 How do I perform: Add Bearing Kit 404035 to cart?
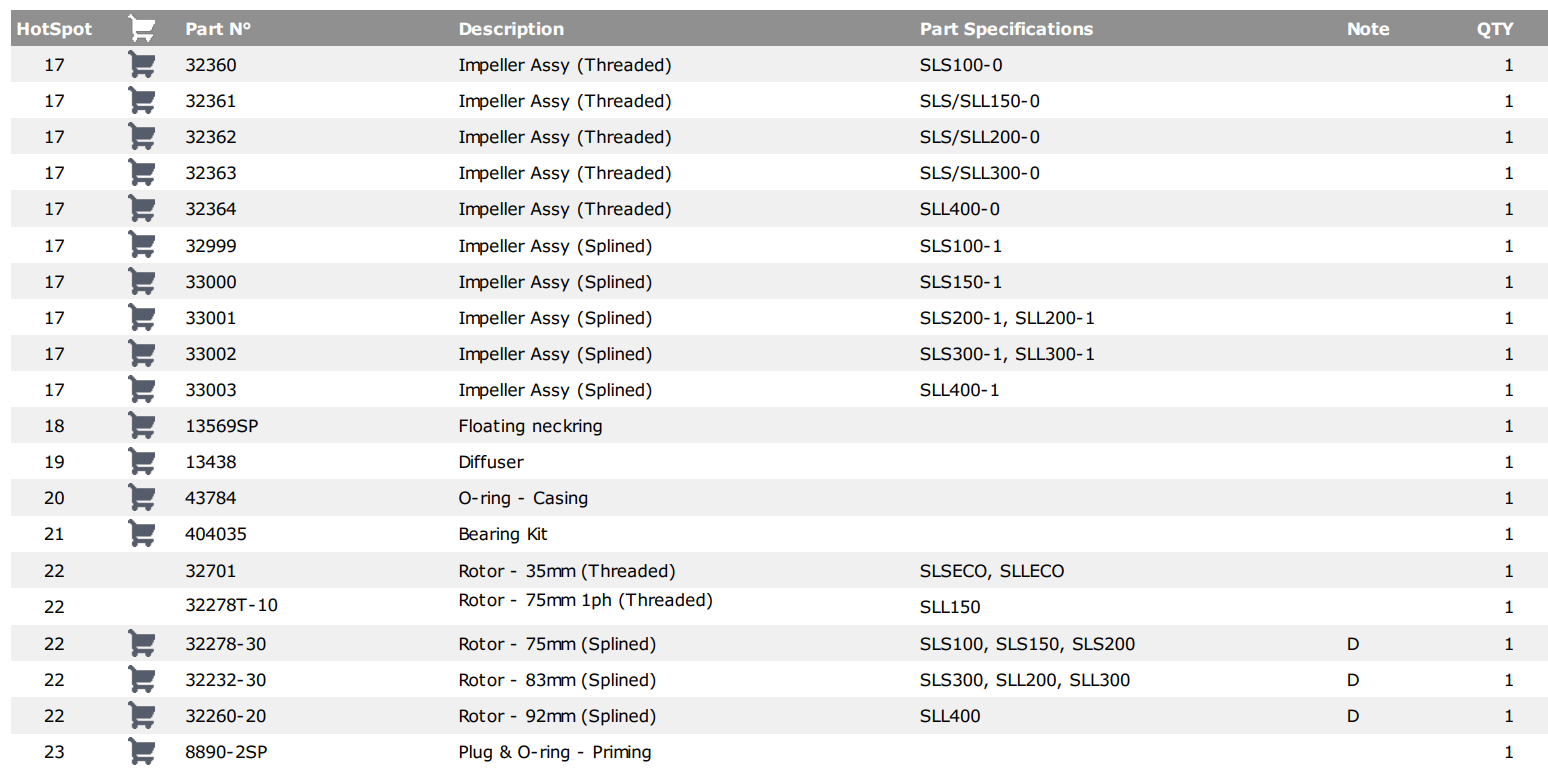(142, 534)
